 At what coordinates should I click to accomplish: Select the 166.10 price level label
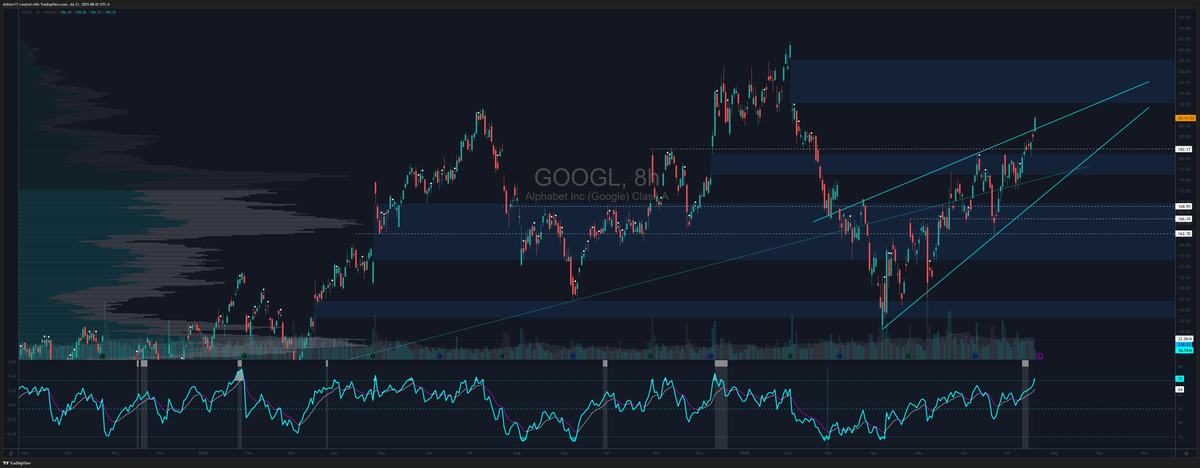point(1183,218)
